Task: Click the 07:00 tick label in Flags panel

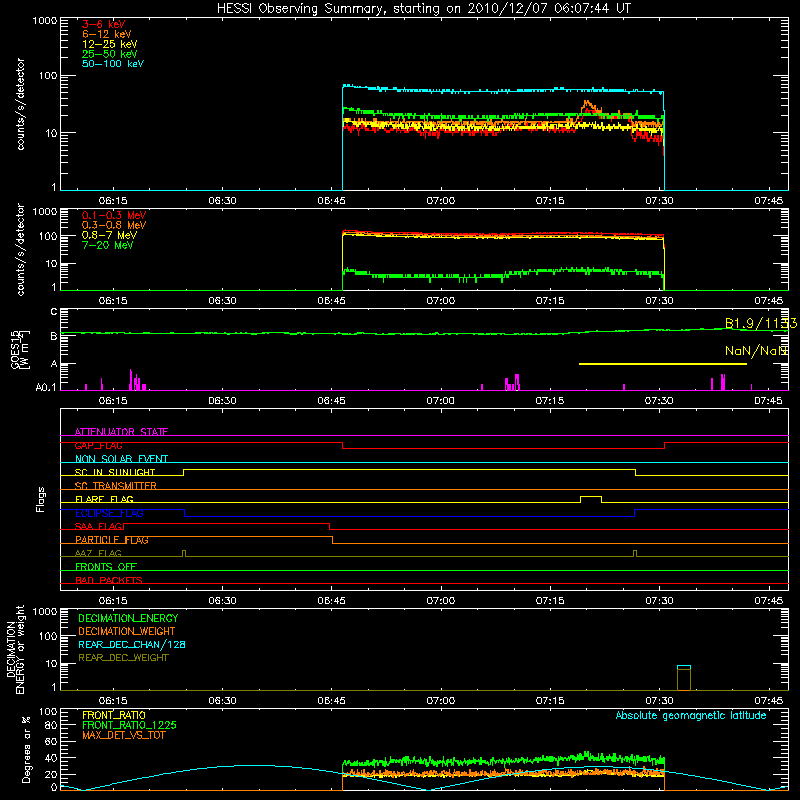Action: pos(440,601)
